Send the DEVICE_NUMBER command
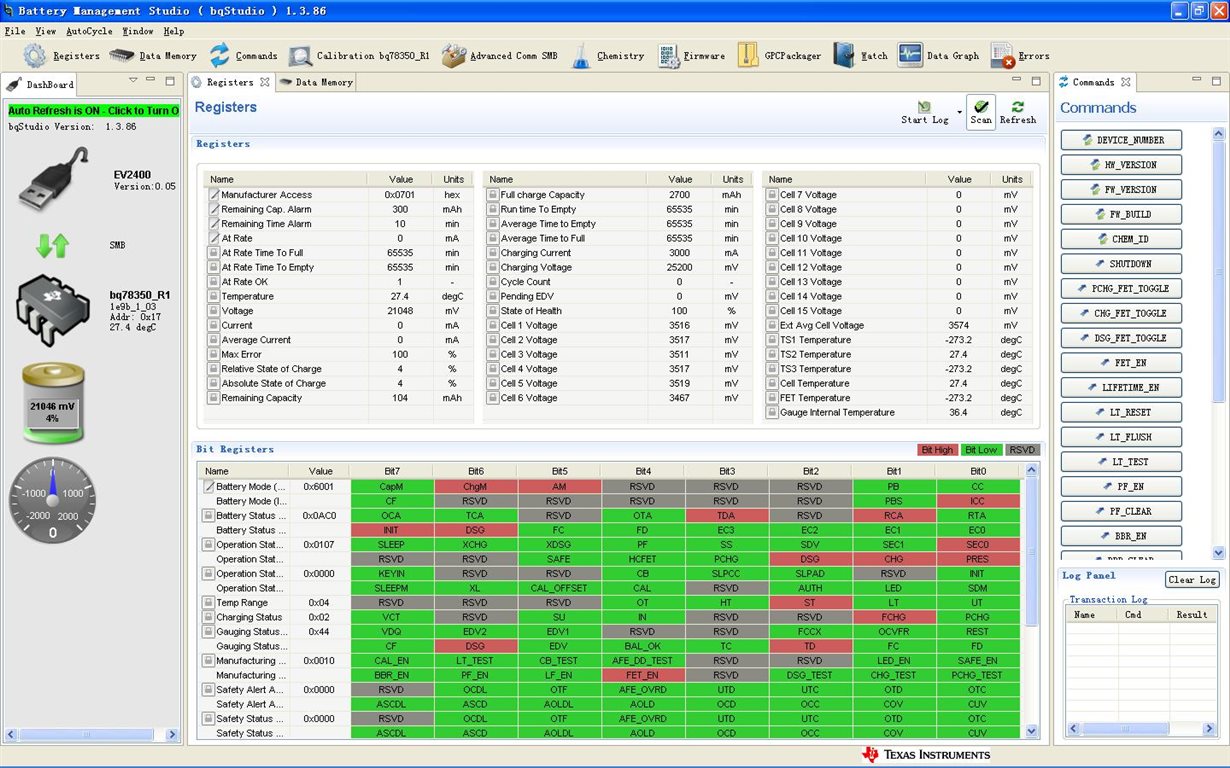Image resolution: width=1230 pixels, height=768 pixels. click(x=1121, y=140)
